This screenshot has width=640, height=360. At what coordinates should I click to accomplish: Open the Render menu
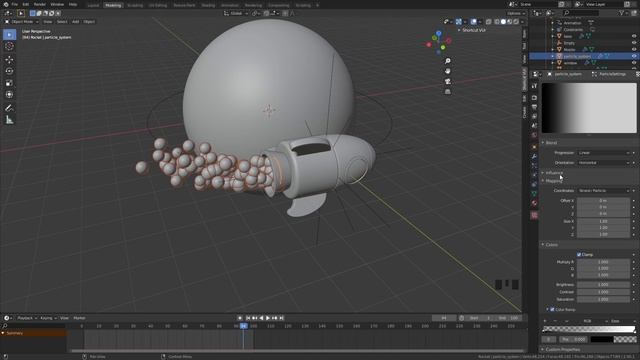tap(40, 4)
